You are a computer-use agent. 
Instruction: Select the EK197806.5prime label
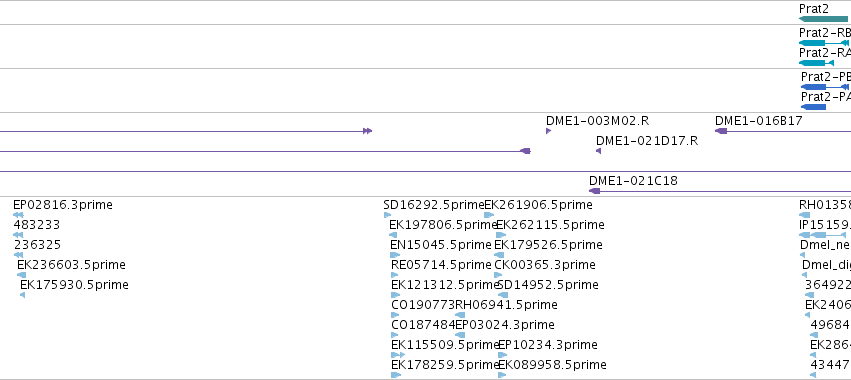442,225
